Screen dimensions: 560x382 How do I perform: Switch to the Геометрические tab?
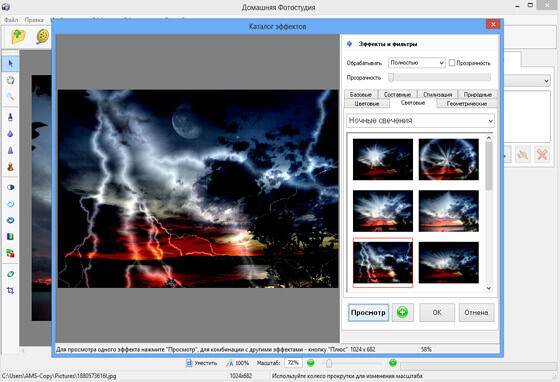467,104
